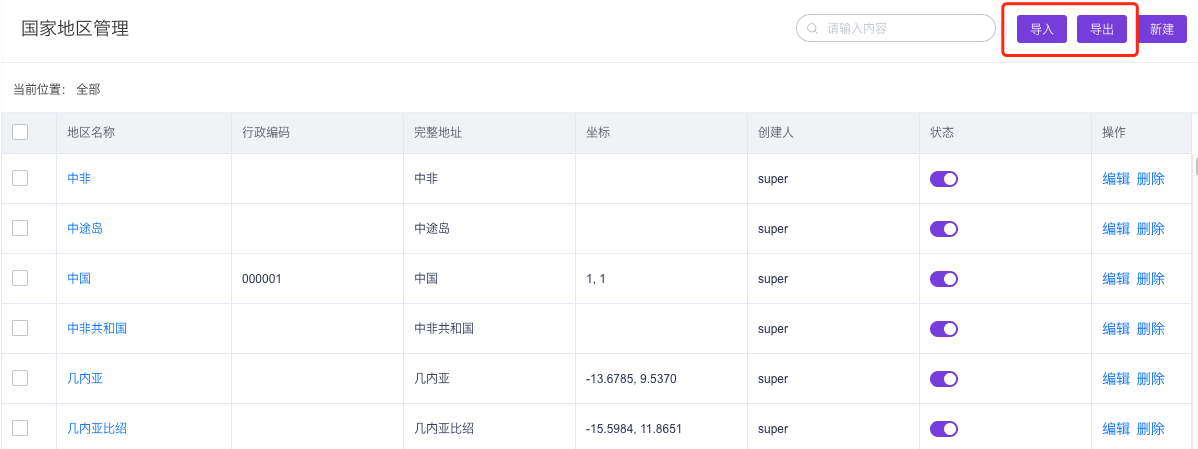Open the 中国 region link
The width and height of the screenshot is (1198, 449).
(79, 279)
